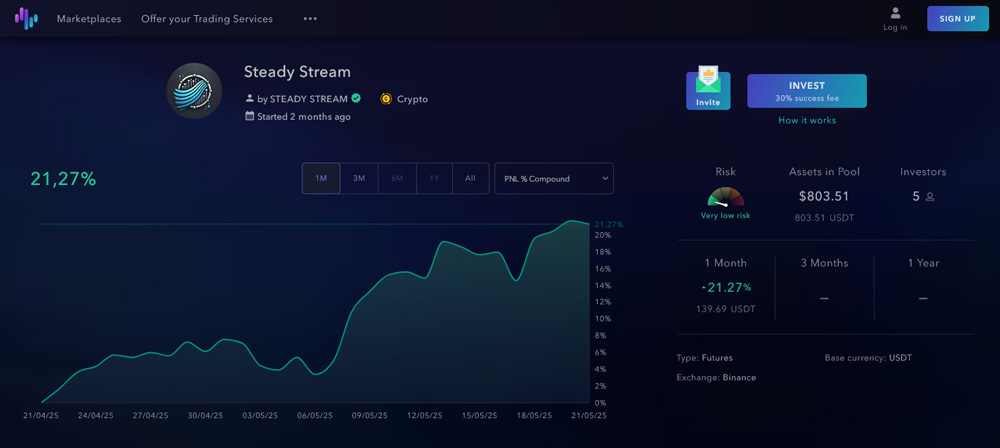
Task: Click the $803.51 assets value
Action: tap(824, 196)
